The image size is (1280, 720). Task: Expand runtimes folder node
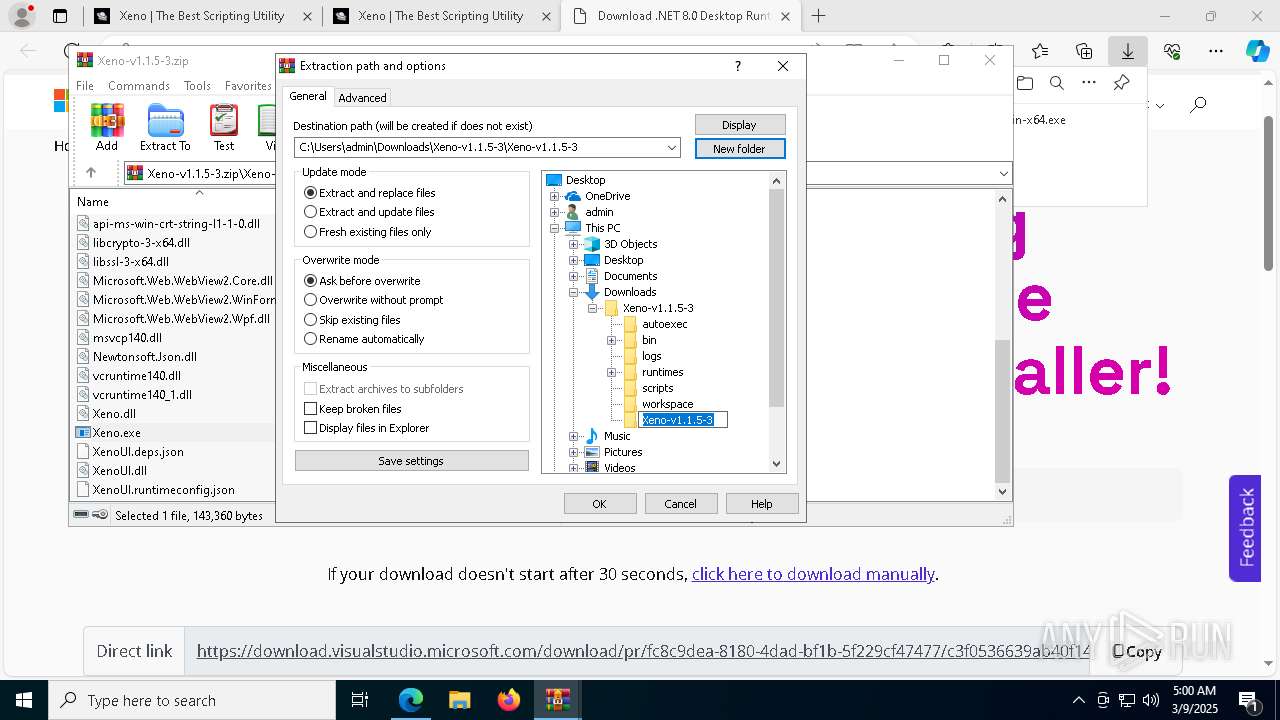pos(612,372)
